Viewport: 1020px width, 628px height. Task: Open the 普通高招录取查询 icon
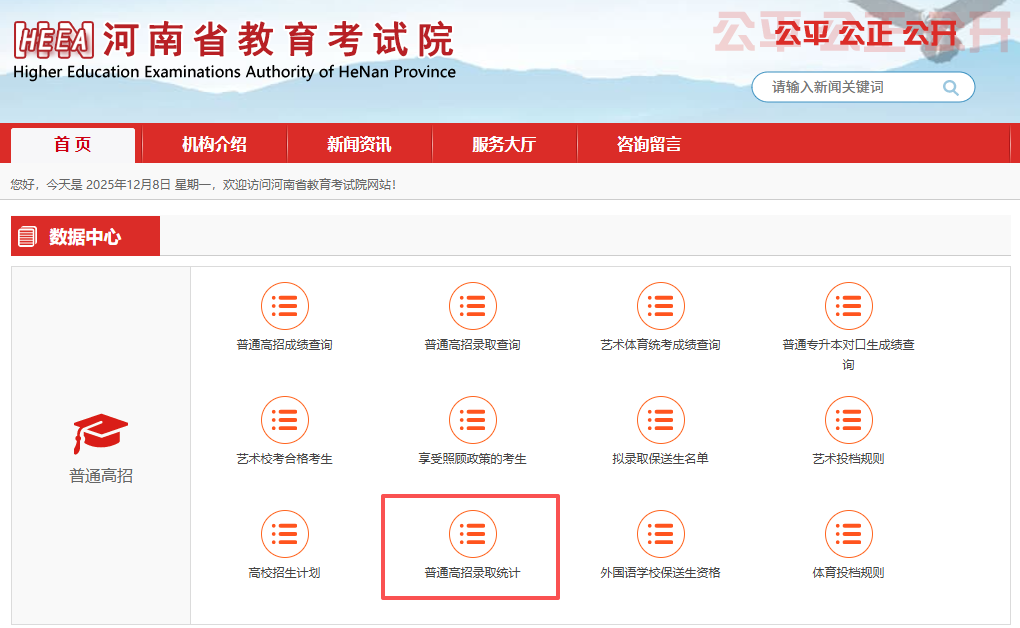point(473,306)
